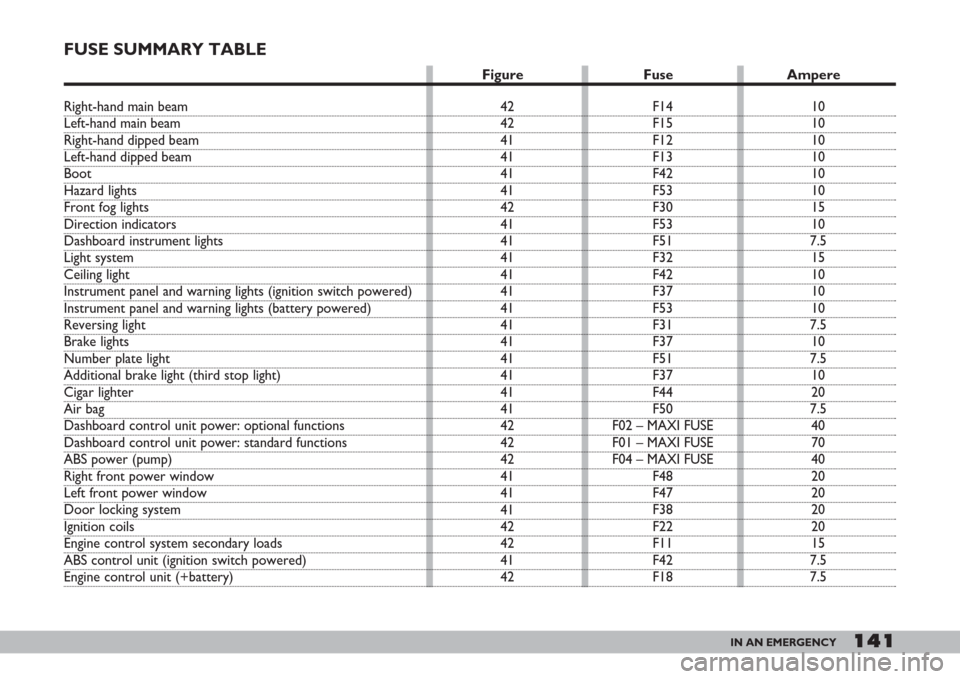Select the Figure column header
960x679 pixels.
tap(503, 75)
